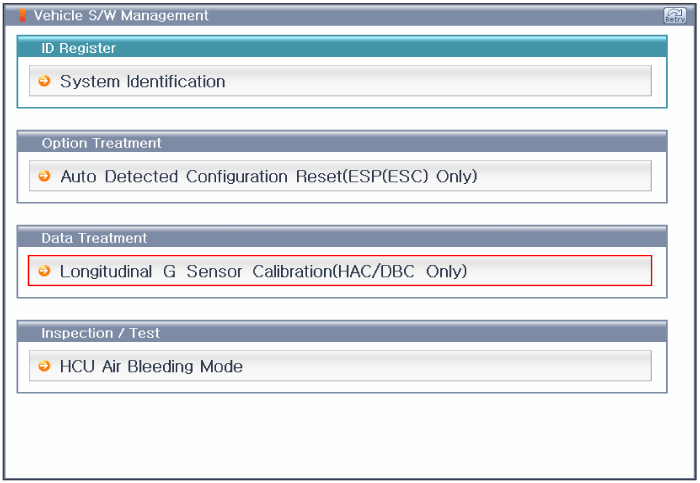The image size is (700, 483).
Task: Click the word Retry under the refresh symbol
Action: [x=675, y=20]
